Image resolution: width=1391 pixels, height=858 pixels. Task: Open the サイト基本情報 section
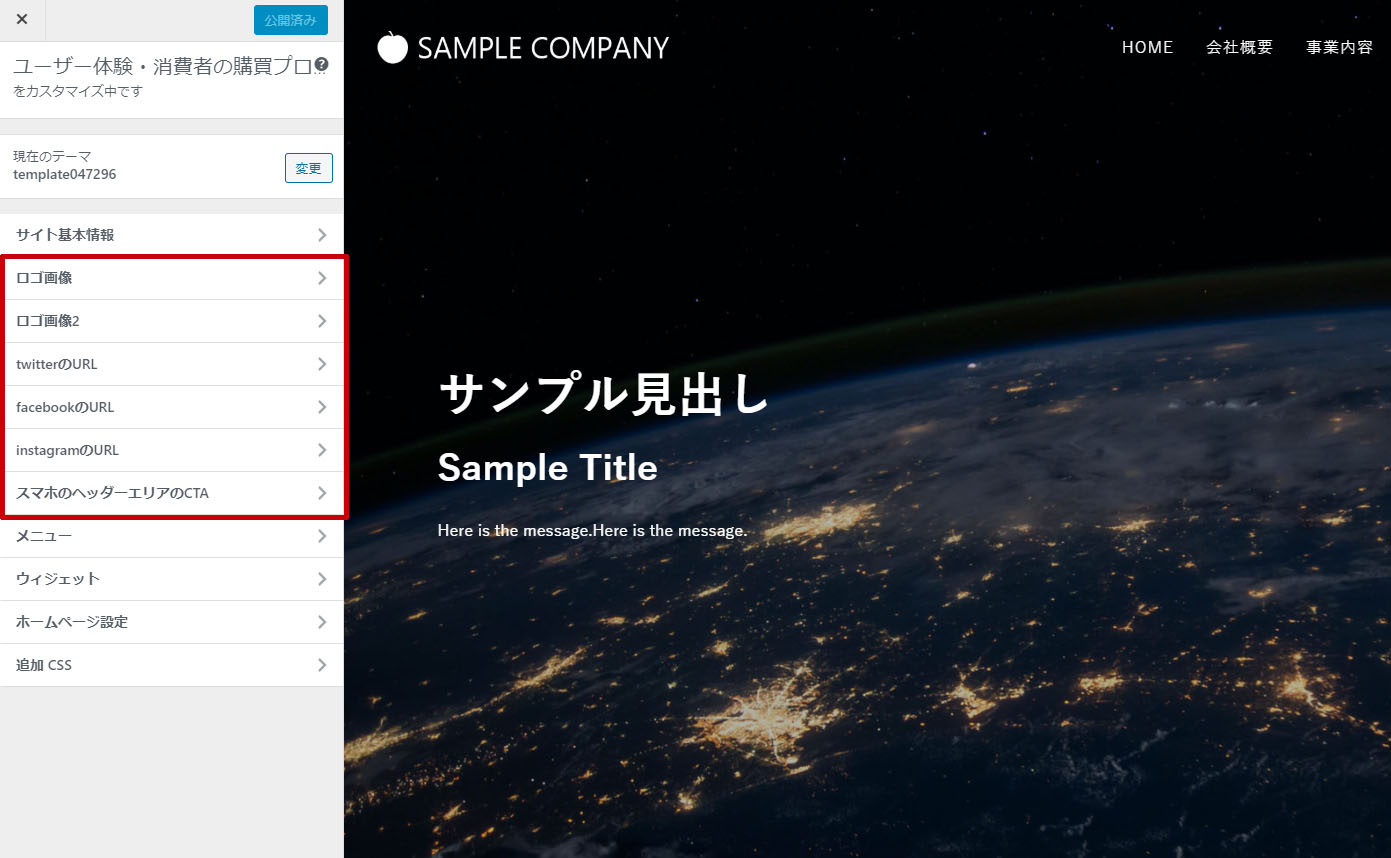[172, 235]
